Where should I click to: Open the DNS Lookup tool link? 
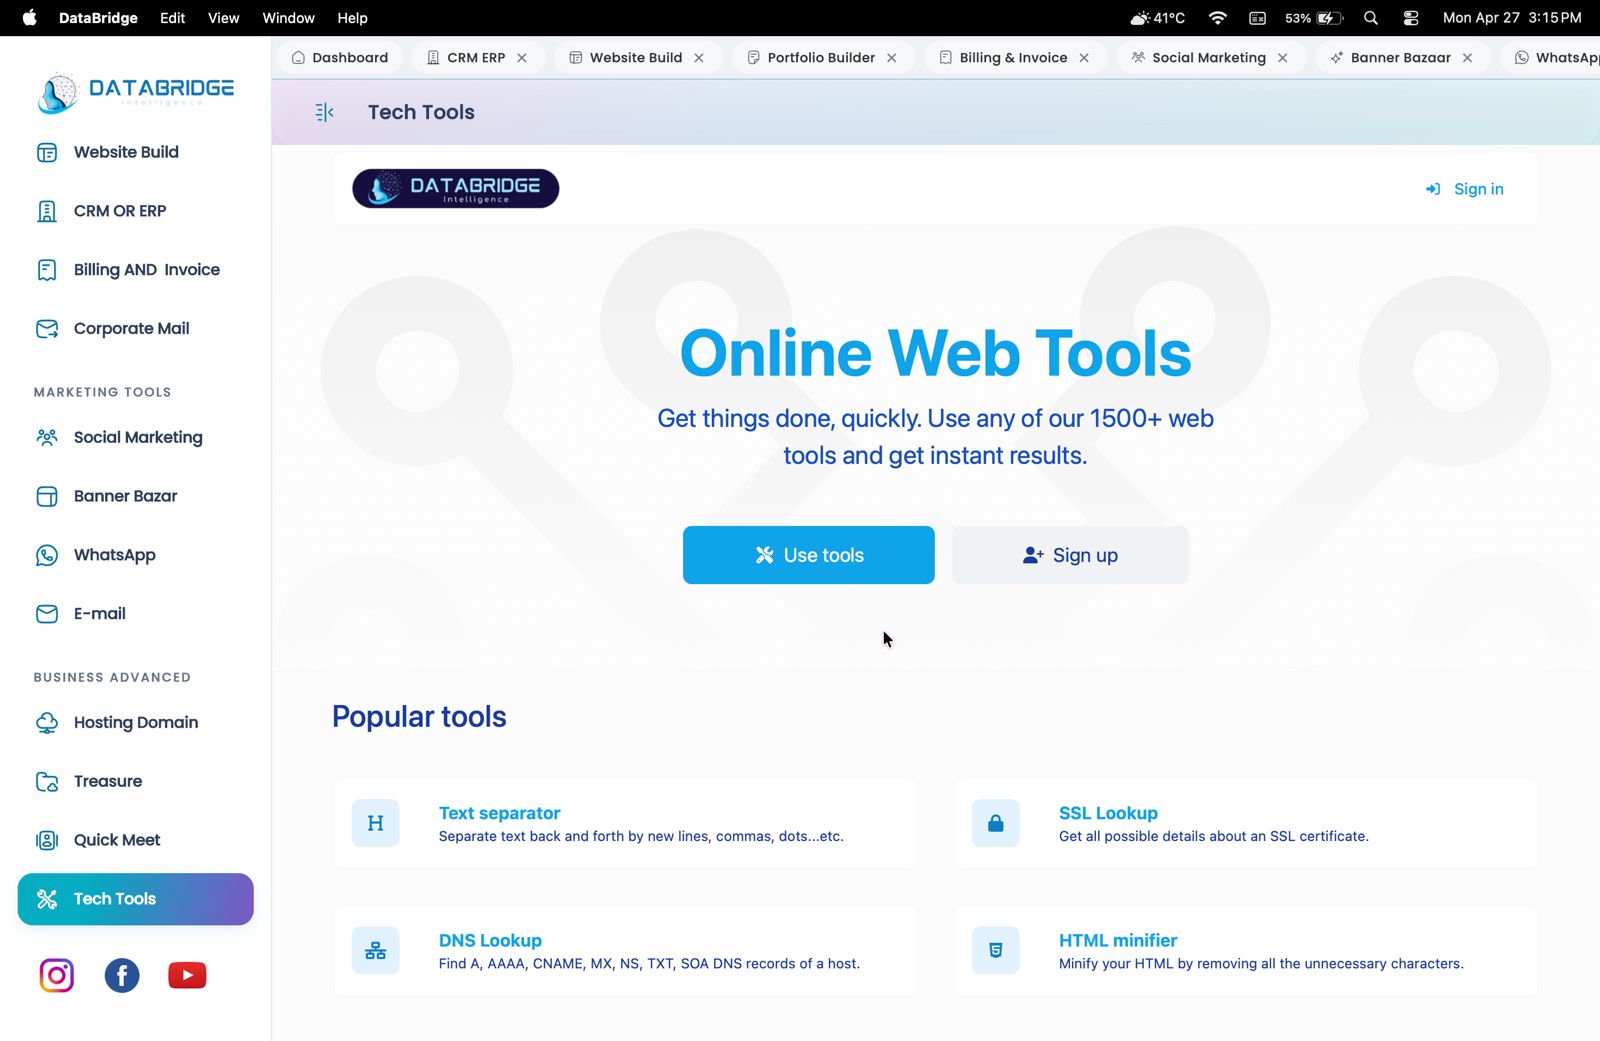pyautogui.click(x=490, y=940)
